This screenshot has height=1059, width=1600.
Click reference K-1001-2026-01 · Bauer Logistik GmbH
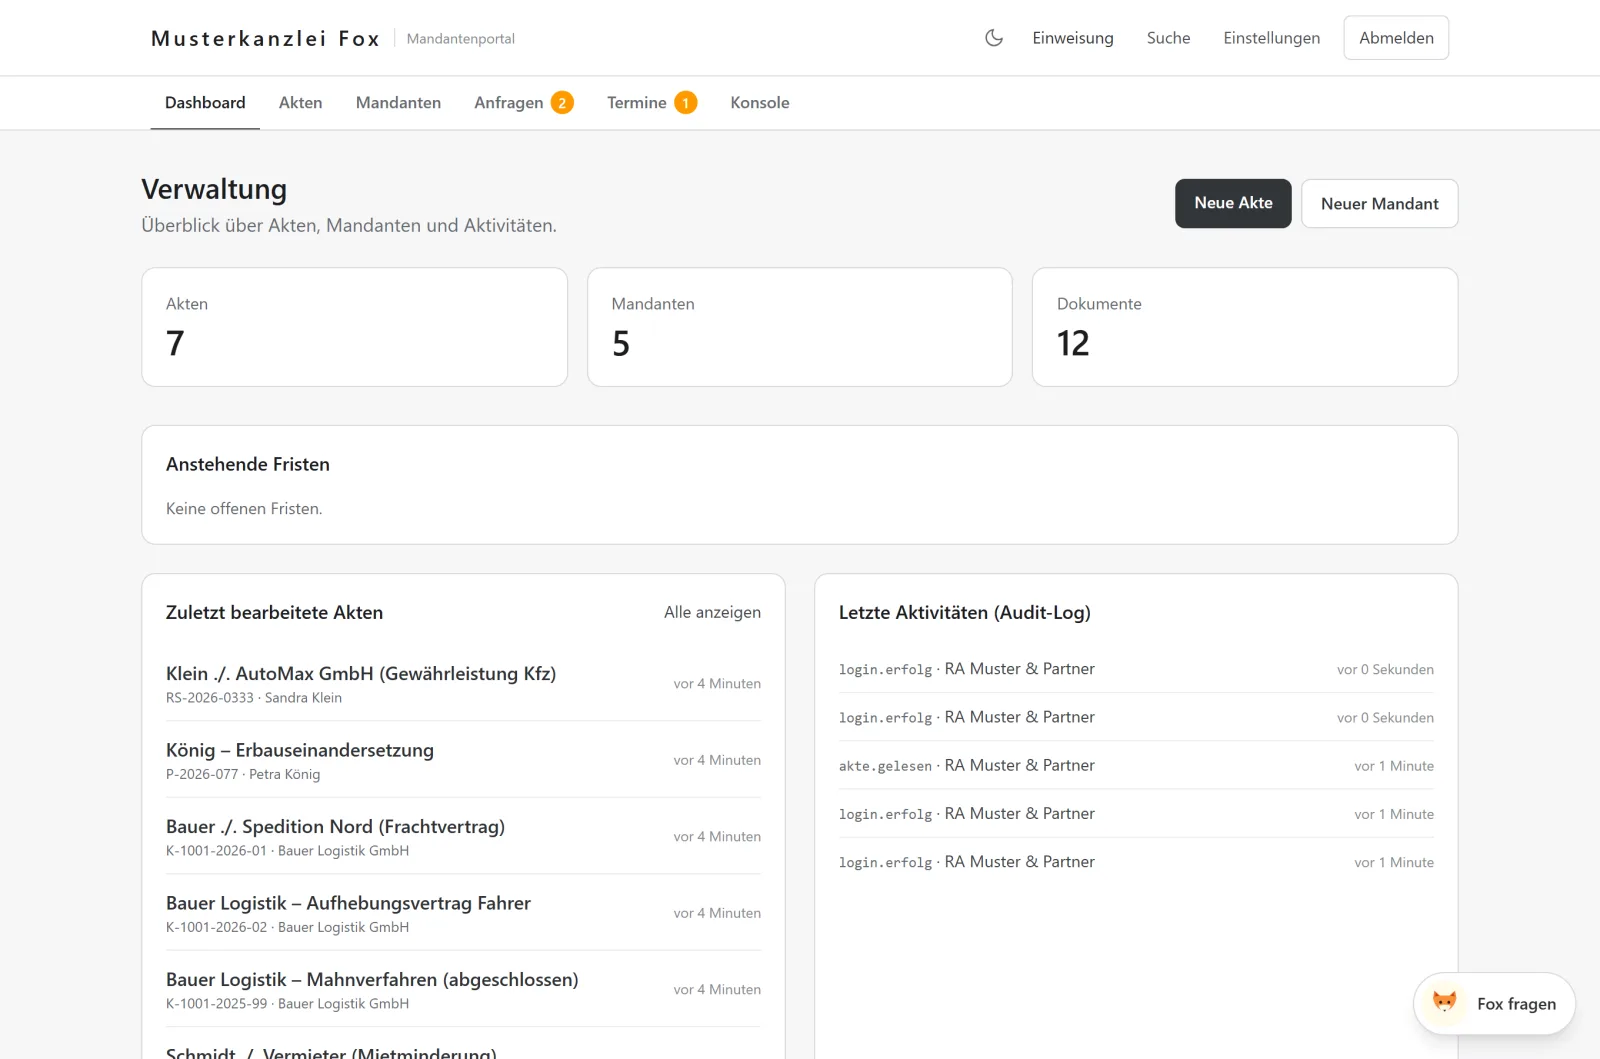287,851
